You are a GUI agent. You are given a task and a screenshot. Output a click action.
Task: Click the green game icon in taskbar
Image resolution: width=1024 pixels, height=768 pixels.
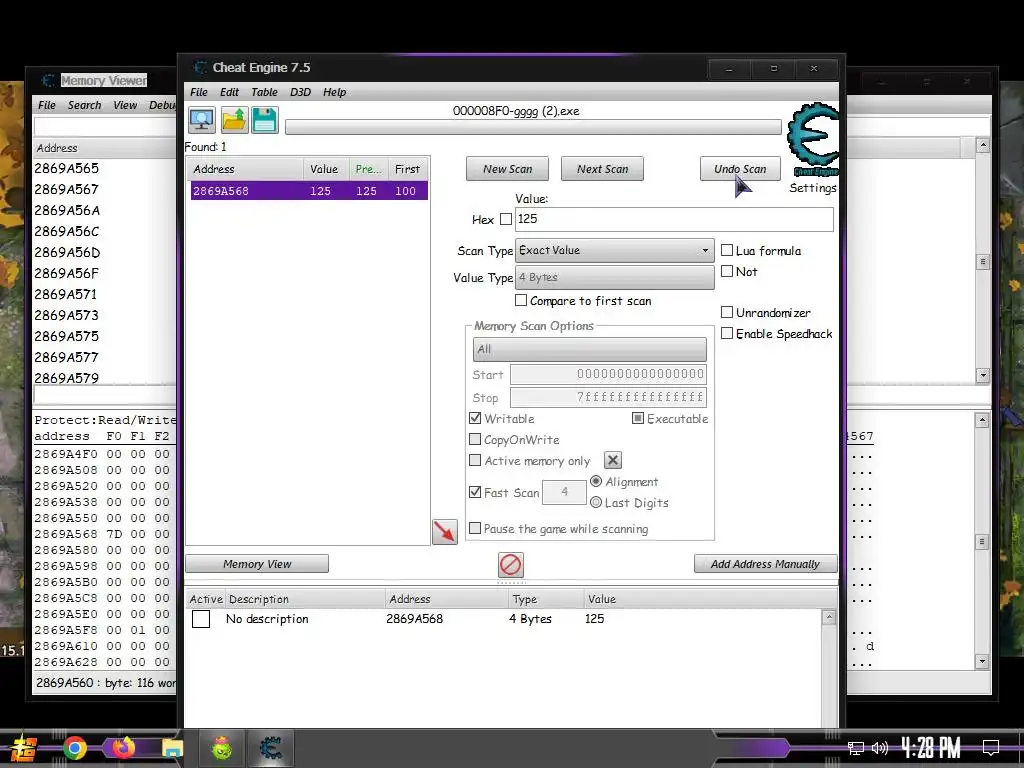222,748
